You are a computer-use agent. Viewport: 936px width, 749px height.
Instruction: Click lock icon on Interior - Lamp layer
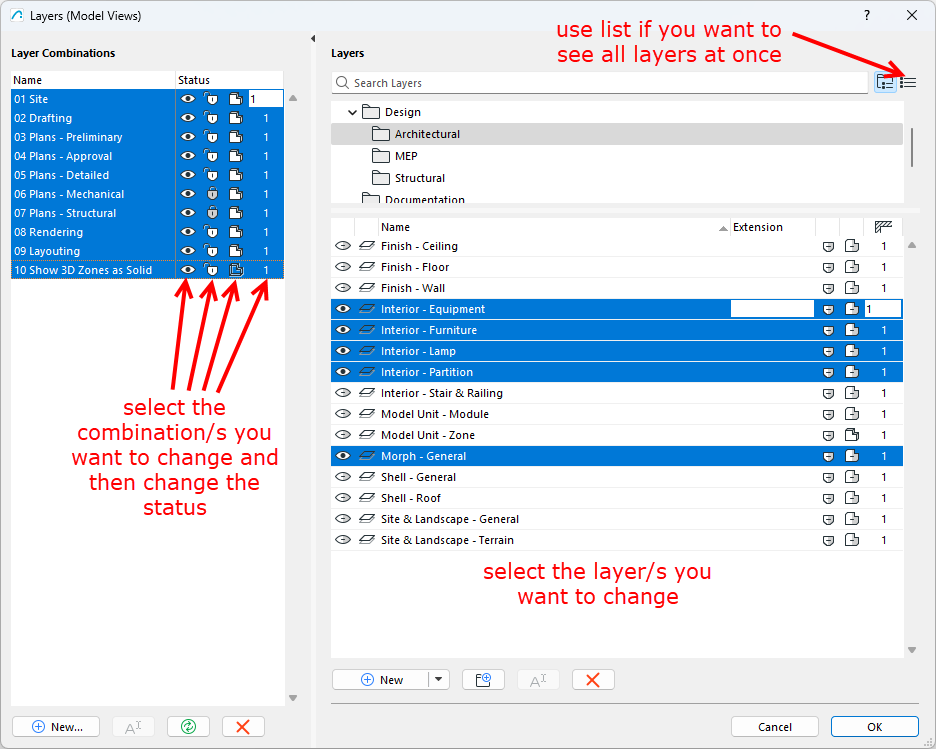point(828,352)
